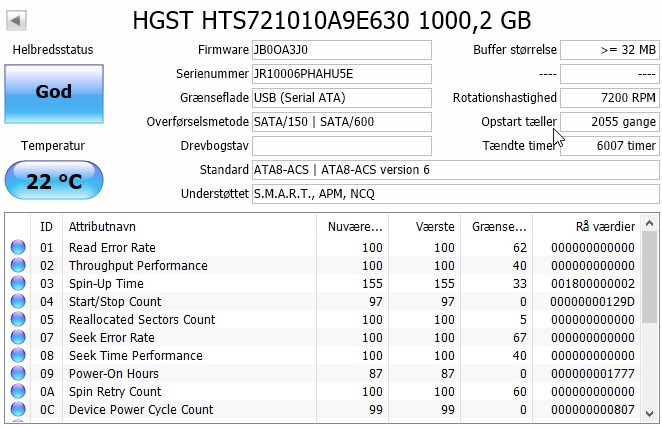Click the Understøttet field S.M.A.R.T., APM, NCQ

tap(456, 194)
